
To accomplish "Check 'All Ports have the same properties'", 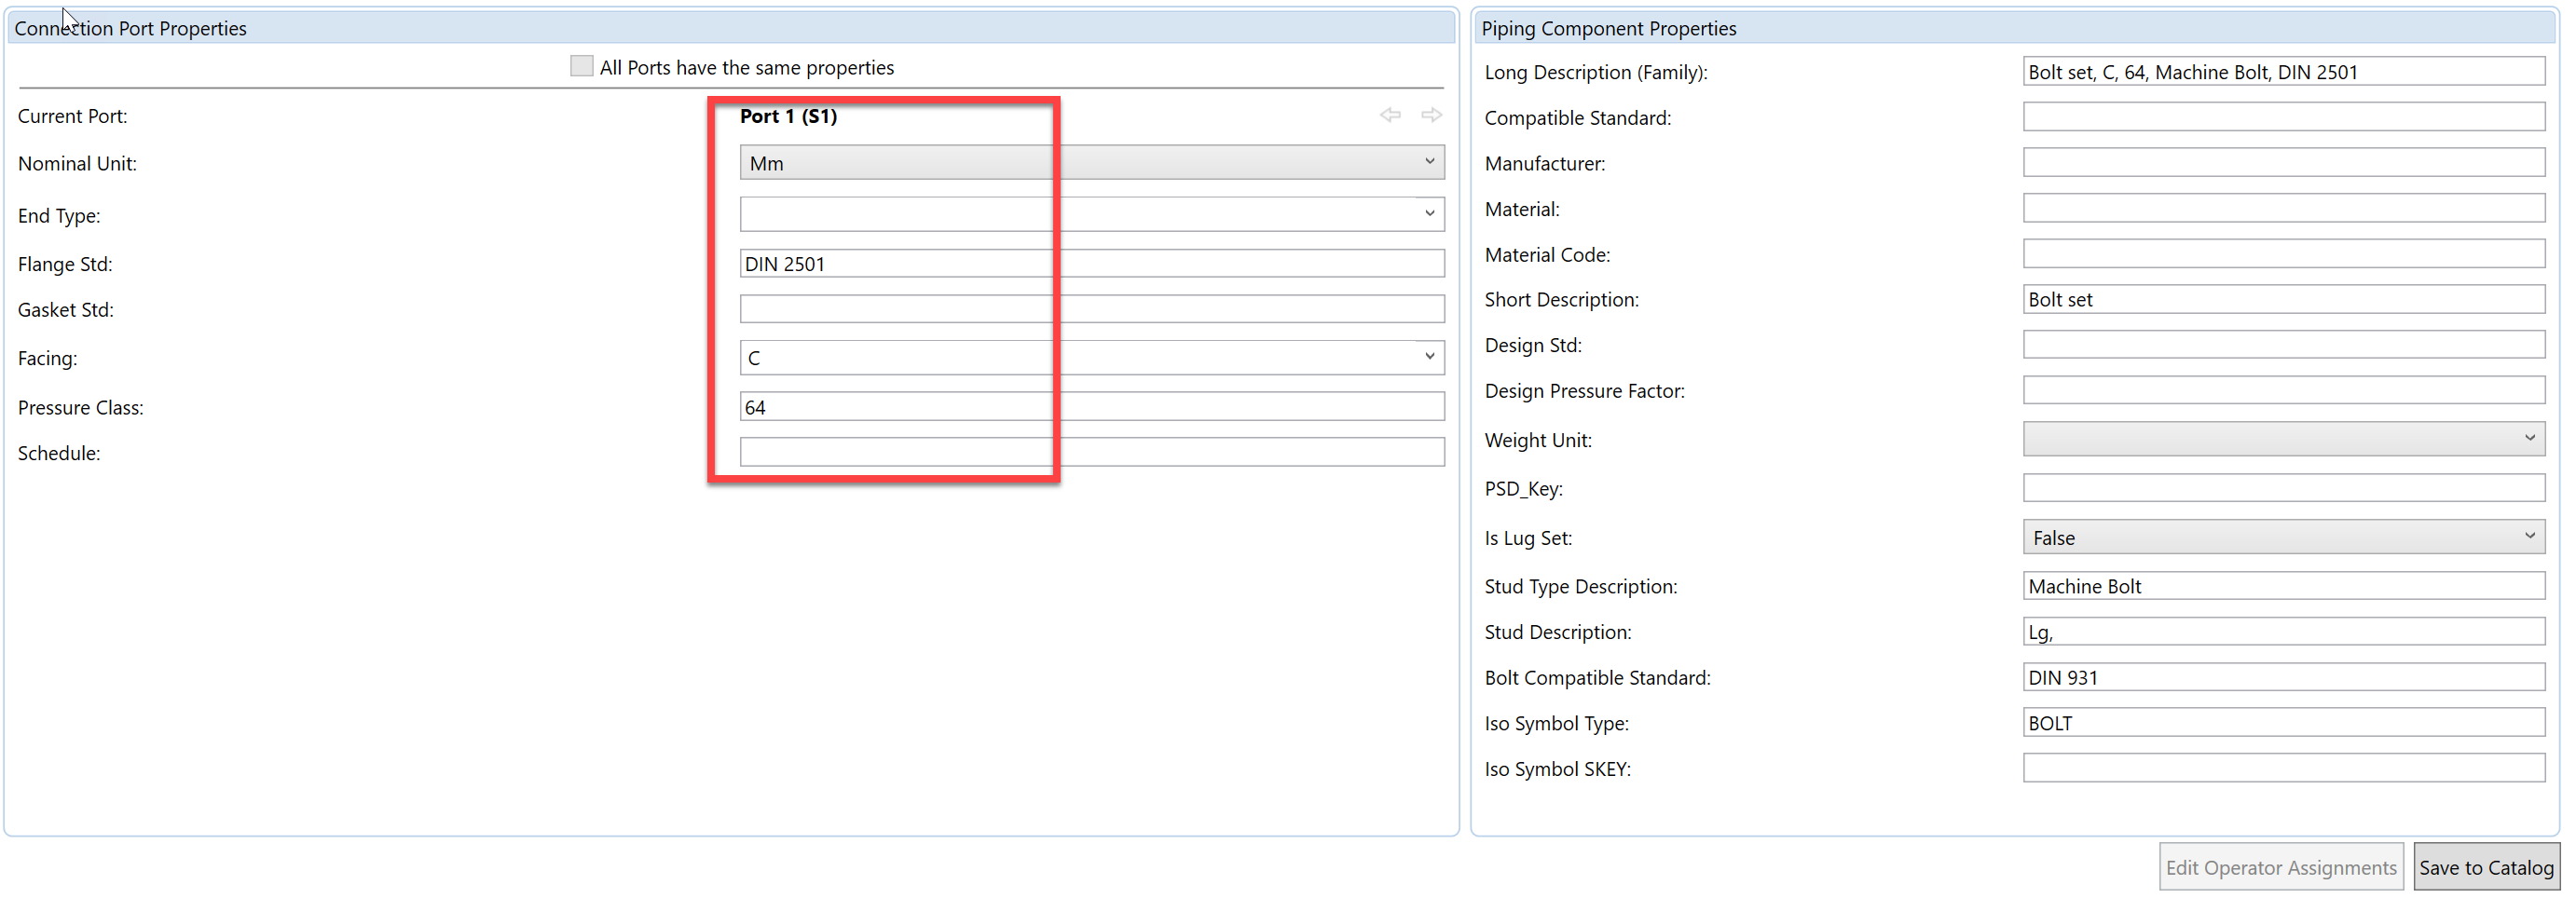I will point(581,66).
